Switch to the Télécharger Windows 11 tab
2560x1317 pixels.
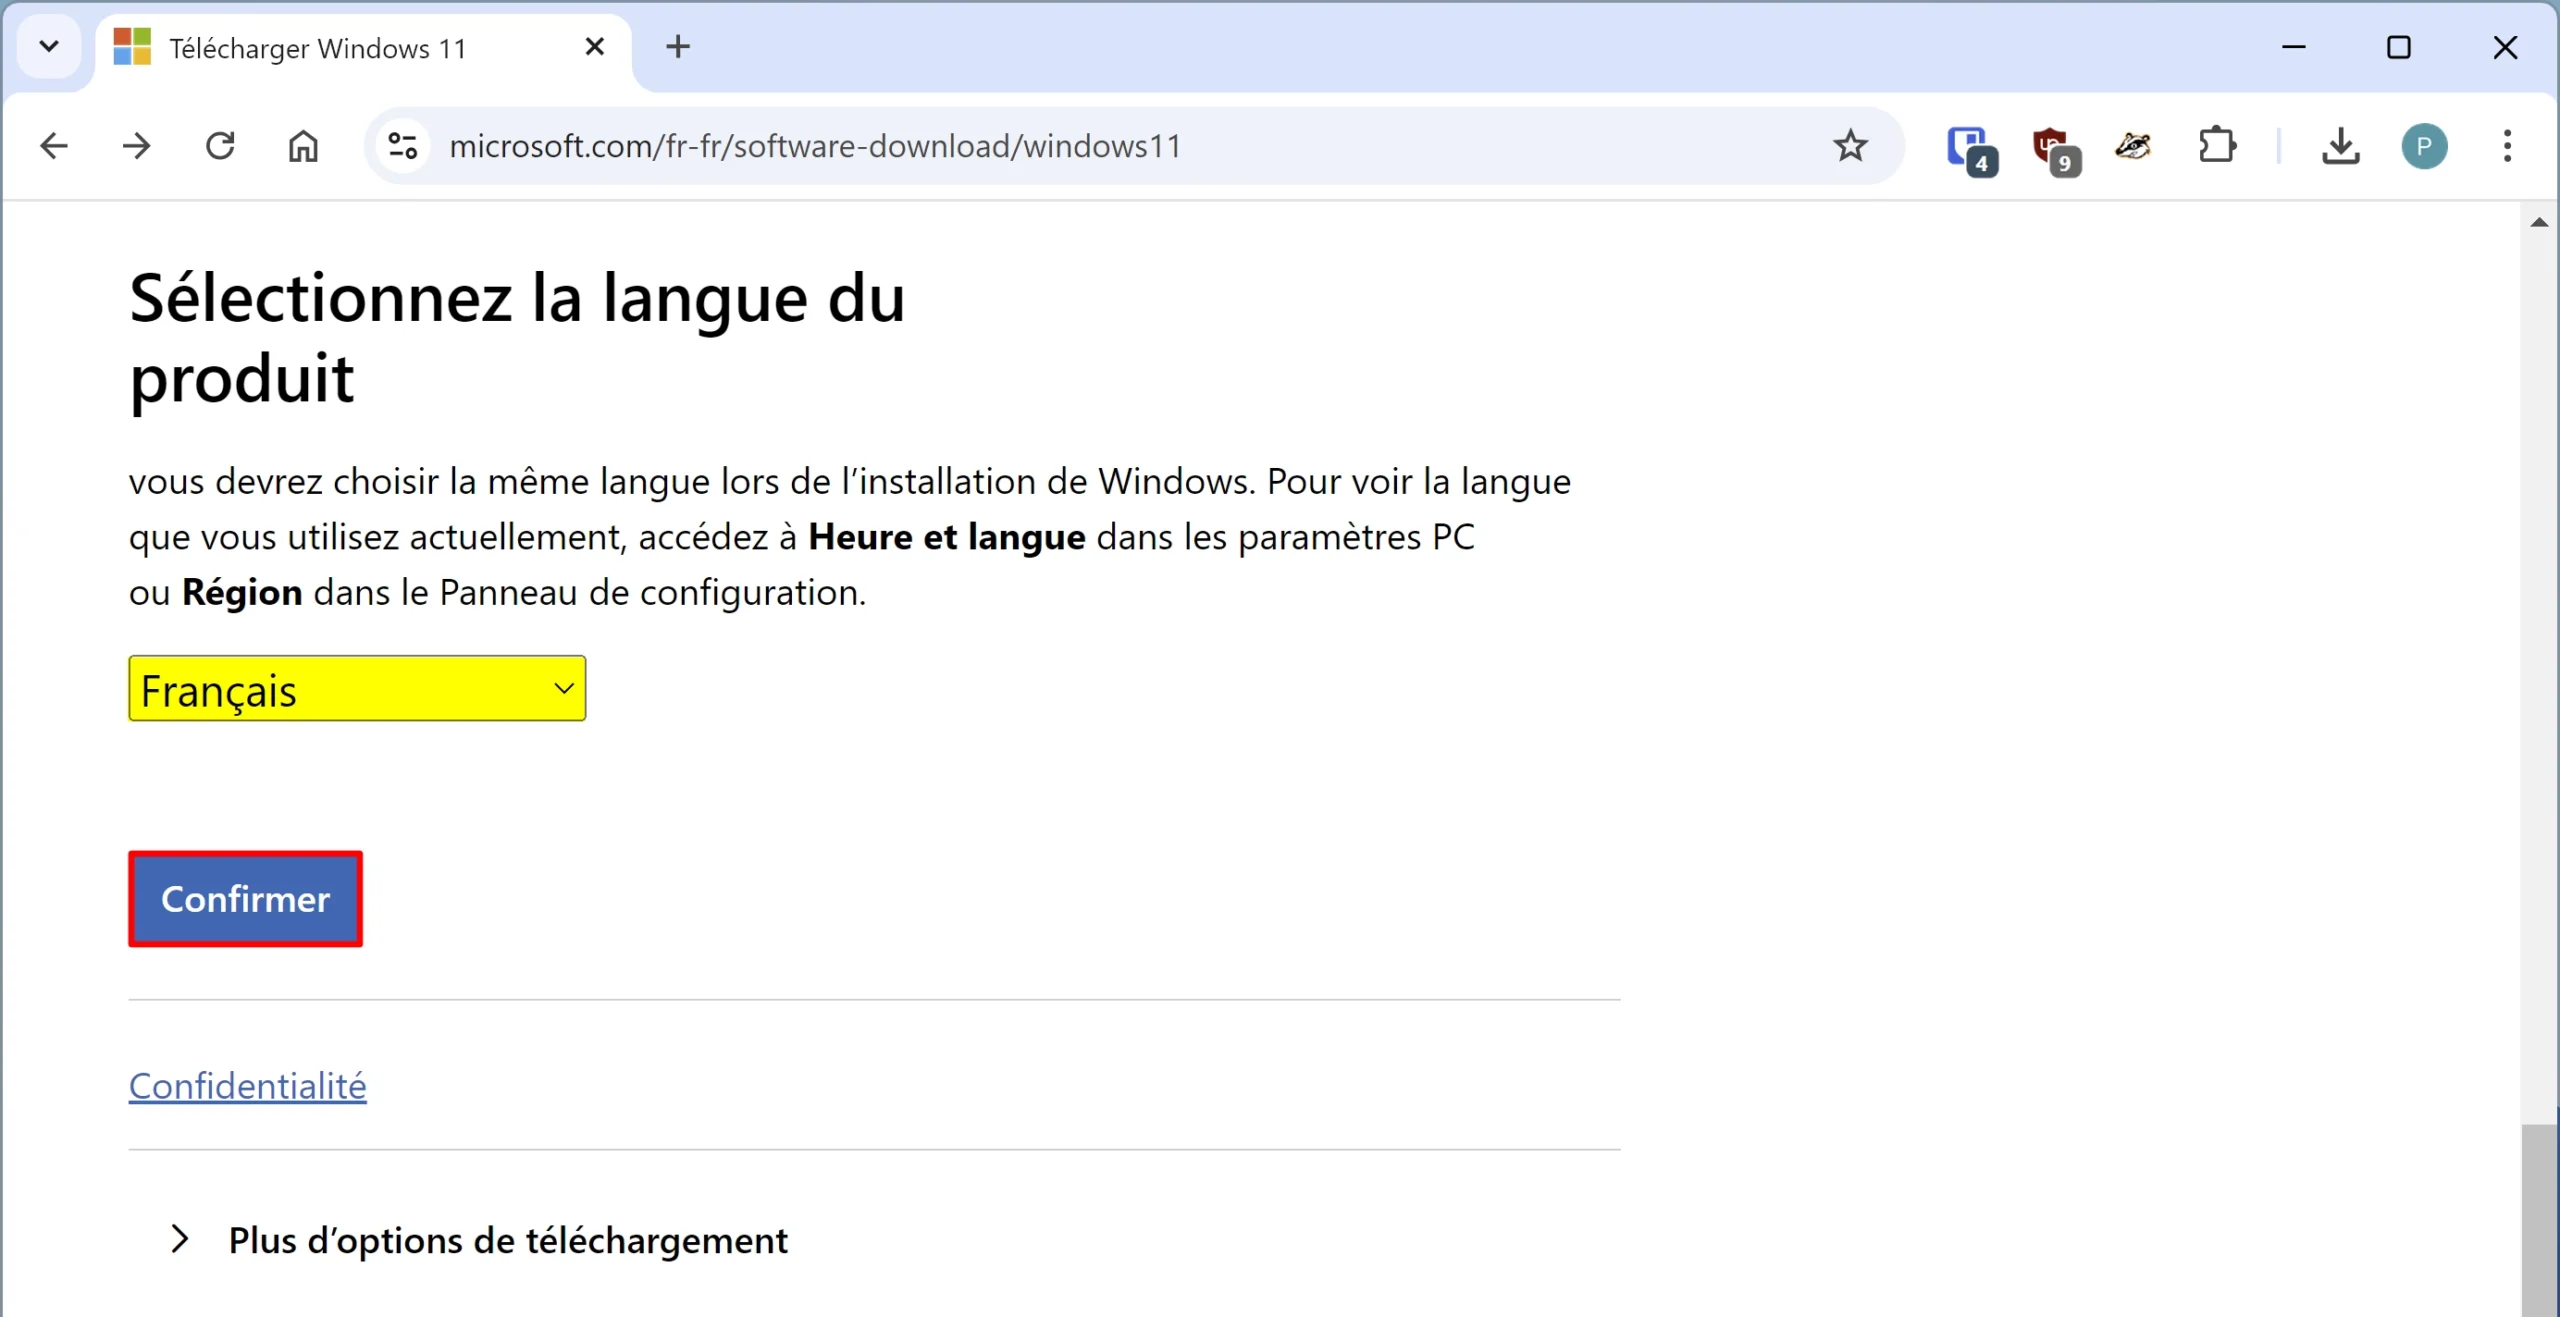(362, 48)
